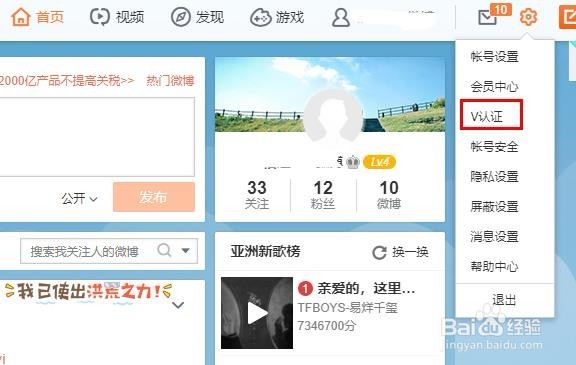Open the song title 亲爱的，这里…
This screenshot has width=576, height=365.
366,289
